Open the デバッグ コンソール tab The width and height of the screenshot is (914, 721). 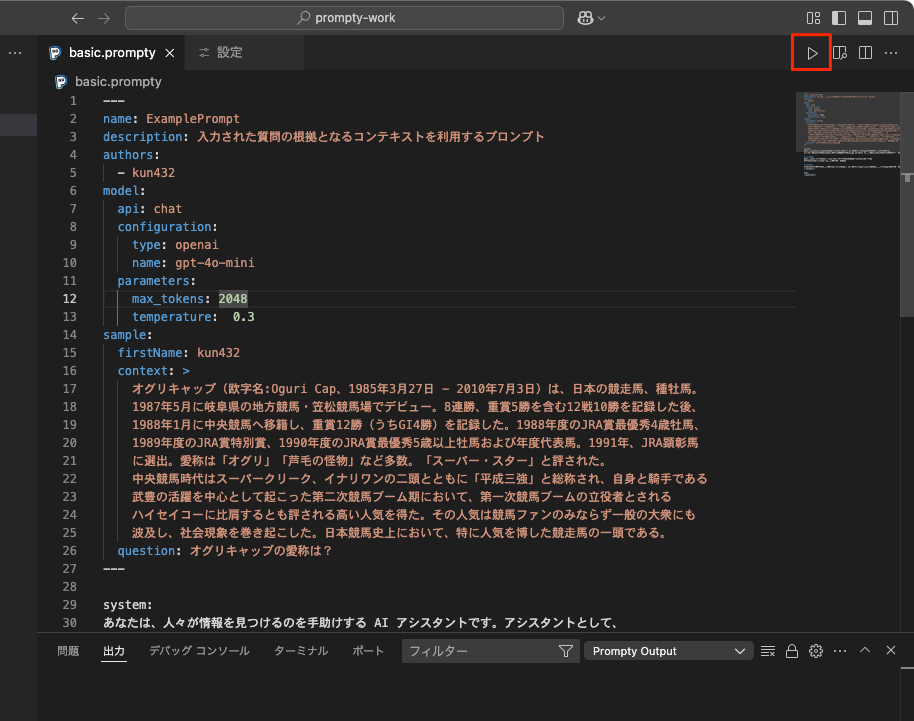[x=199, y=650]
